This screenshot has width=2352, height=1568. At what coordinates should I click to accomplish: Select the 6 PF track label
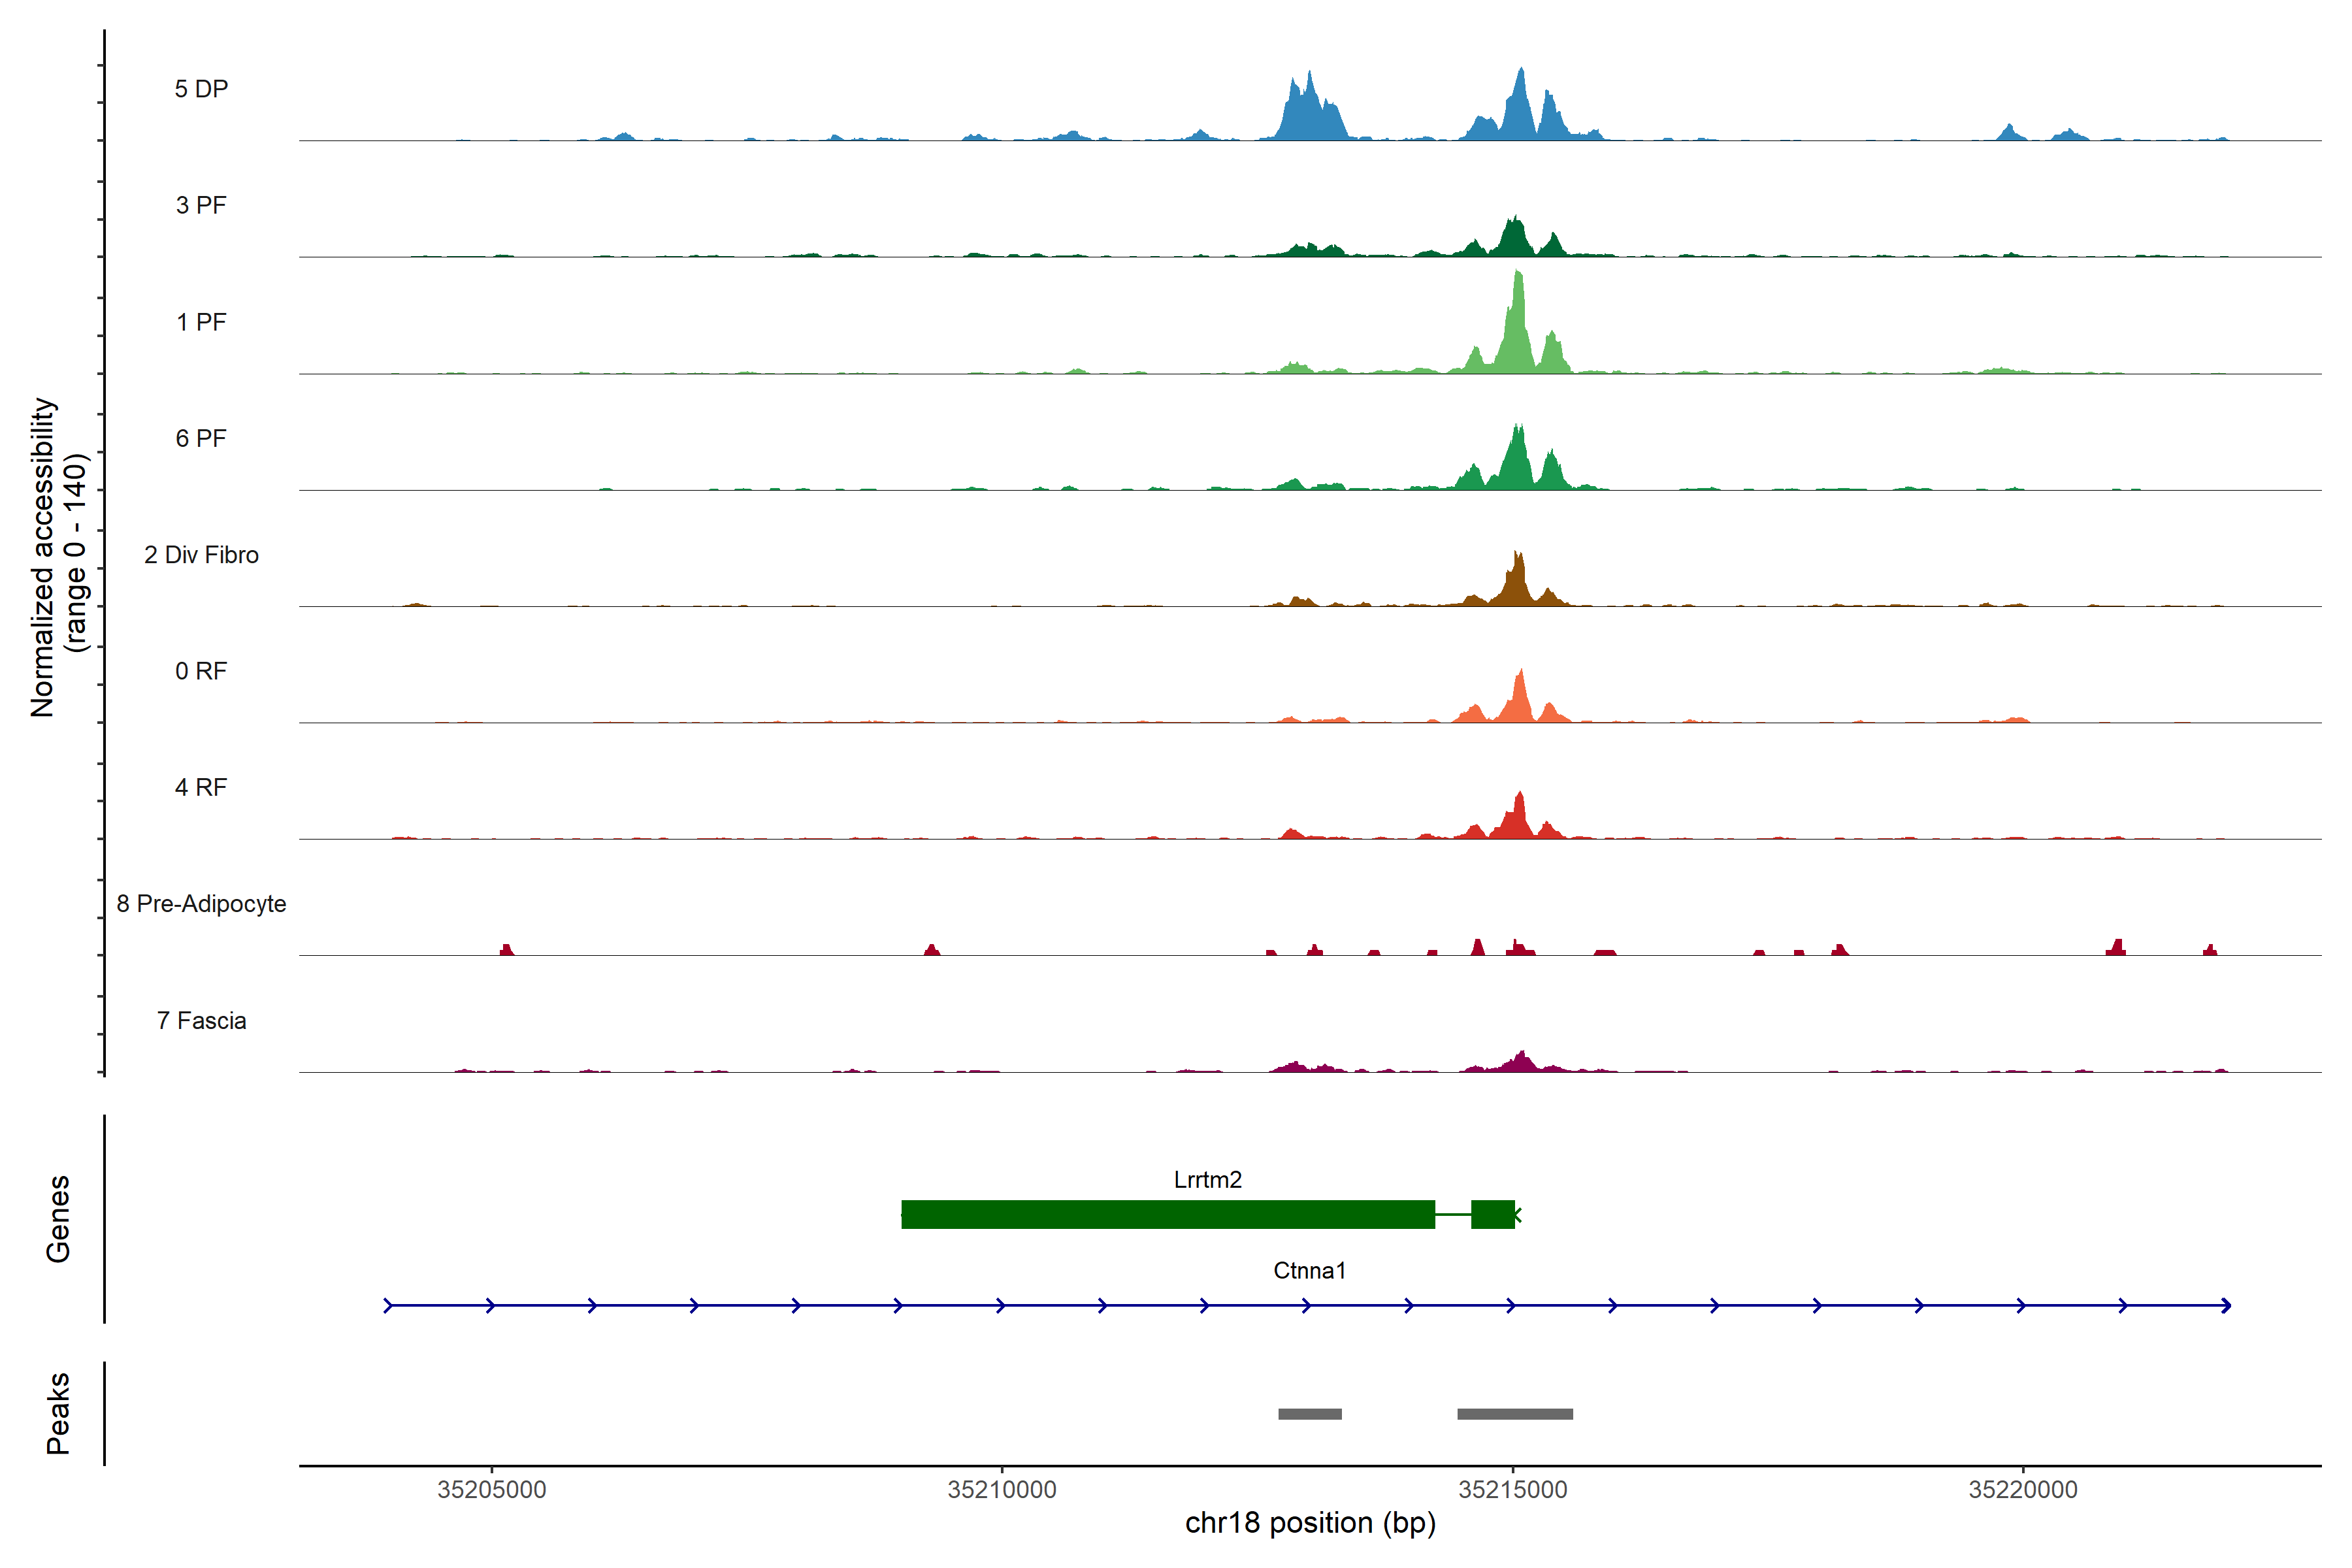[201, 438]
